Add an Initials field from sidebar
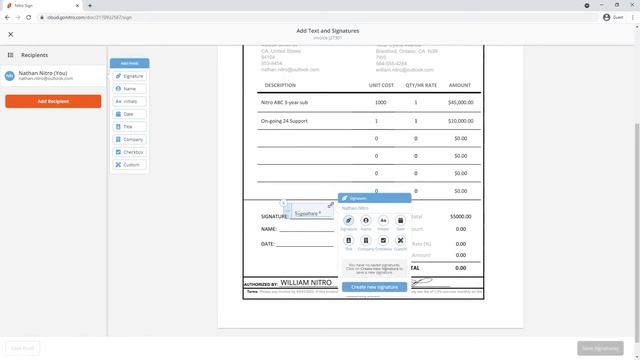640x360 pixels. pos(129,101)
